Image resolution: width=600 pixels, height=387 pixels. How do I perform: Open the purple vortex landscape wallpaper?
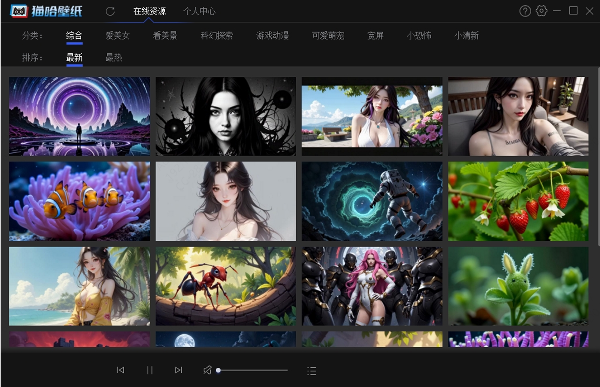(x=80, y=116)
